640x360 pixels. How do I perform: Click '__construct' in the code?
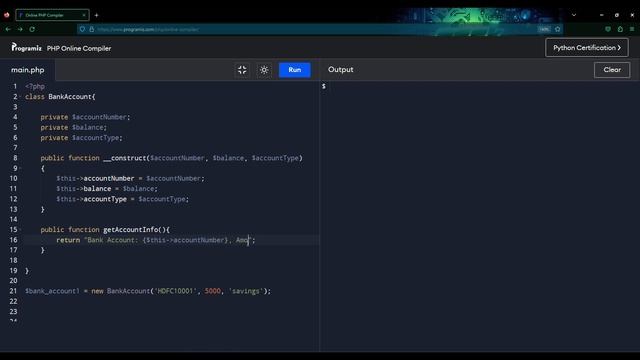click(124, 158)
